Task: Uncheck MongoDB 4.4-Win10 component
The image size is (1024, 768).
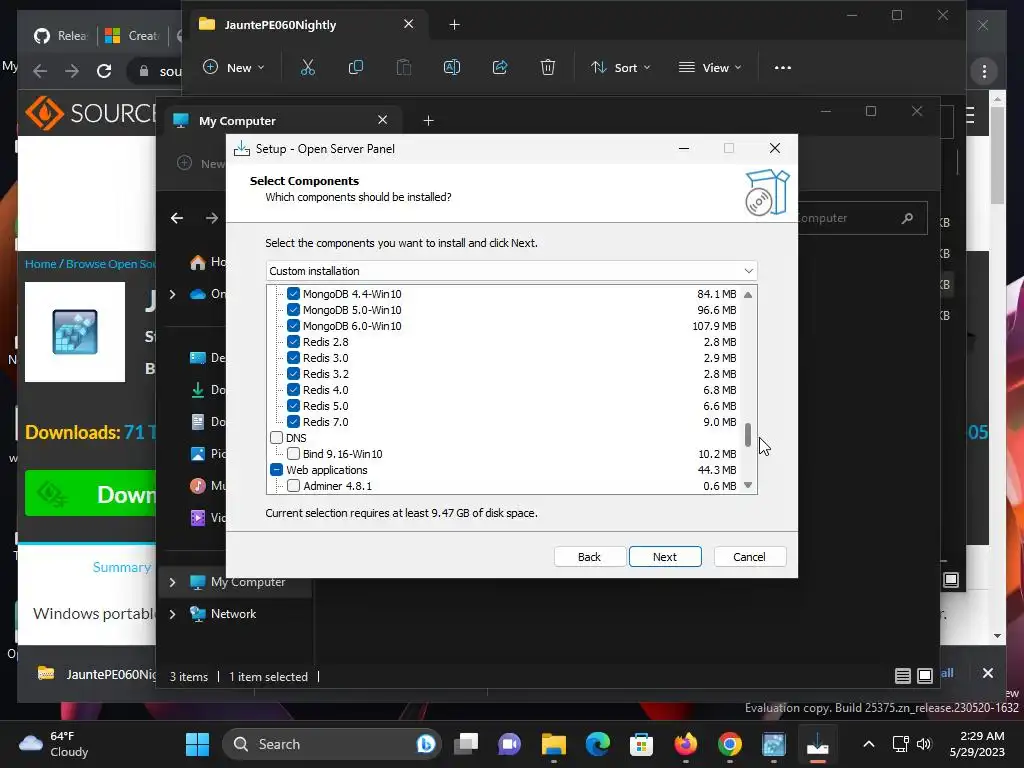Action: [x=293, y=294]
